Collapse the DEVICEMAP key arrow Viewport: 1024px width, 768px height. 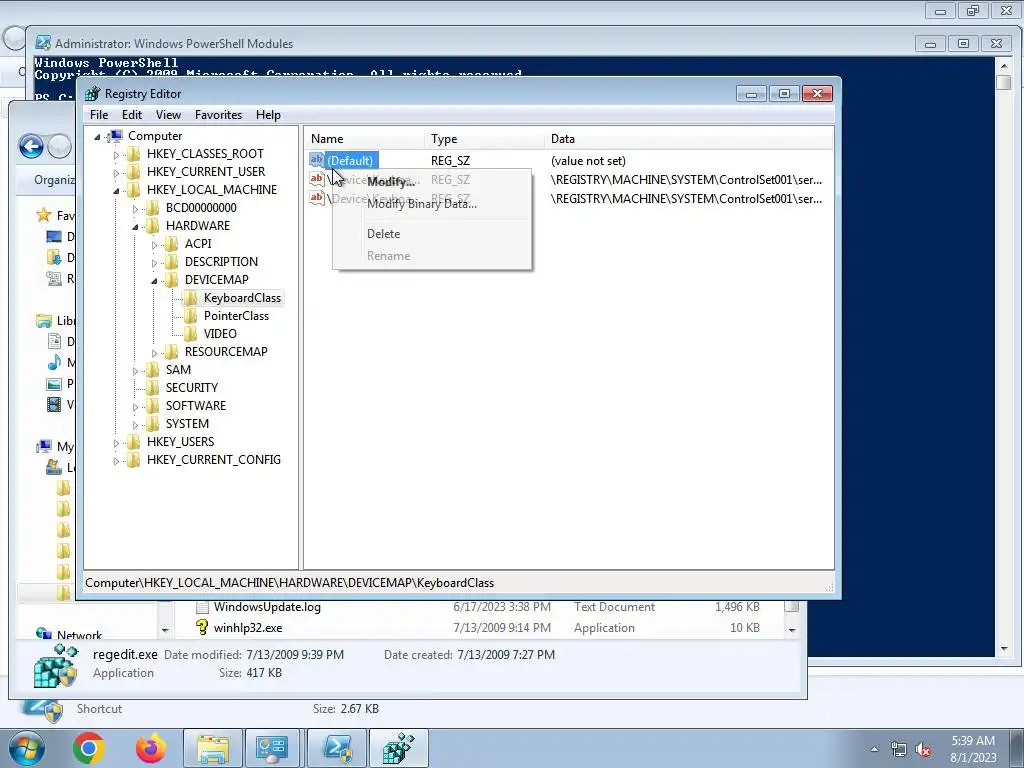coord(154,281)
